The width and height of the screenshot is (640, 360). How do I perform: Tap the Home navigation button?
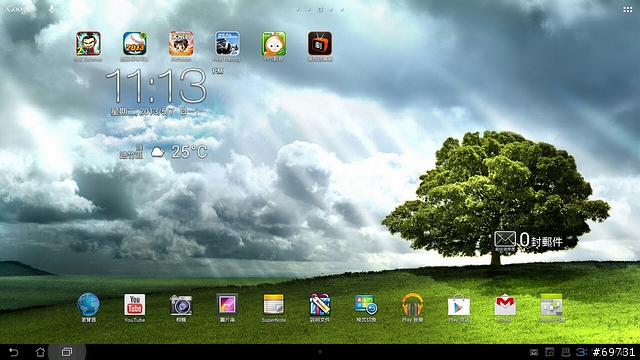pos(40,352)
